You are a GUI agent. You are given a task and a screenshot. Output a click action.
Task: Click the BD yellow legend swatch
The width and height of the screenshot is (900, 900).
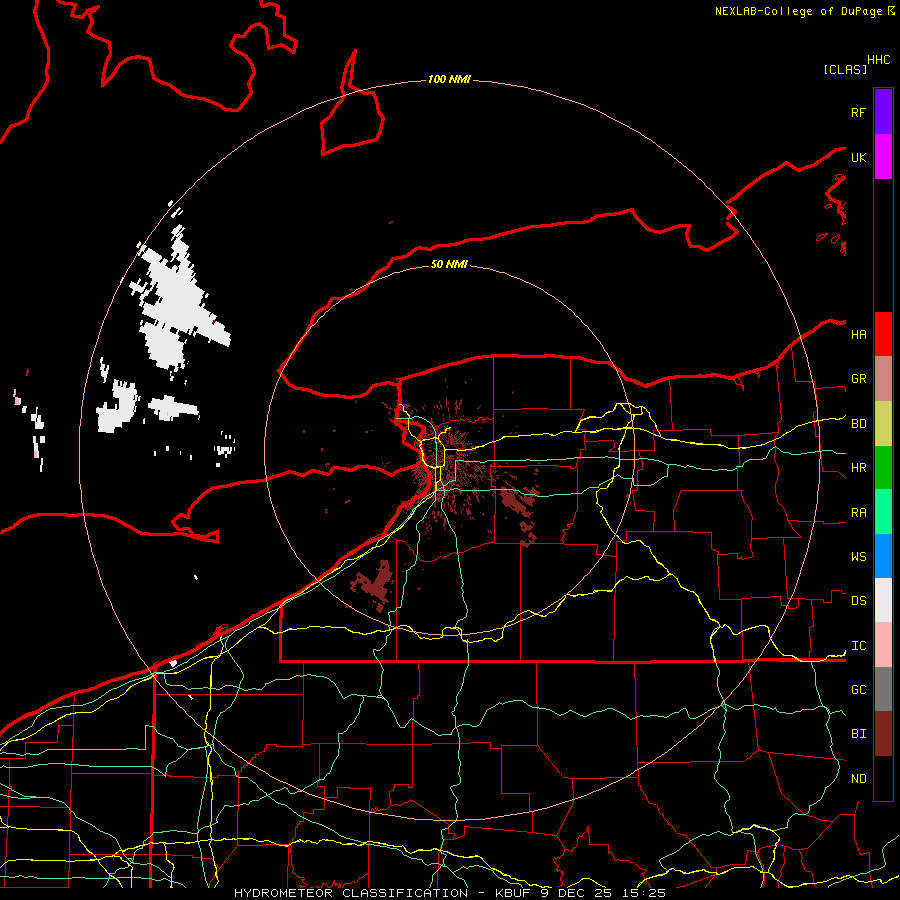883,424
